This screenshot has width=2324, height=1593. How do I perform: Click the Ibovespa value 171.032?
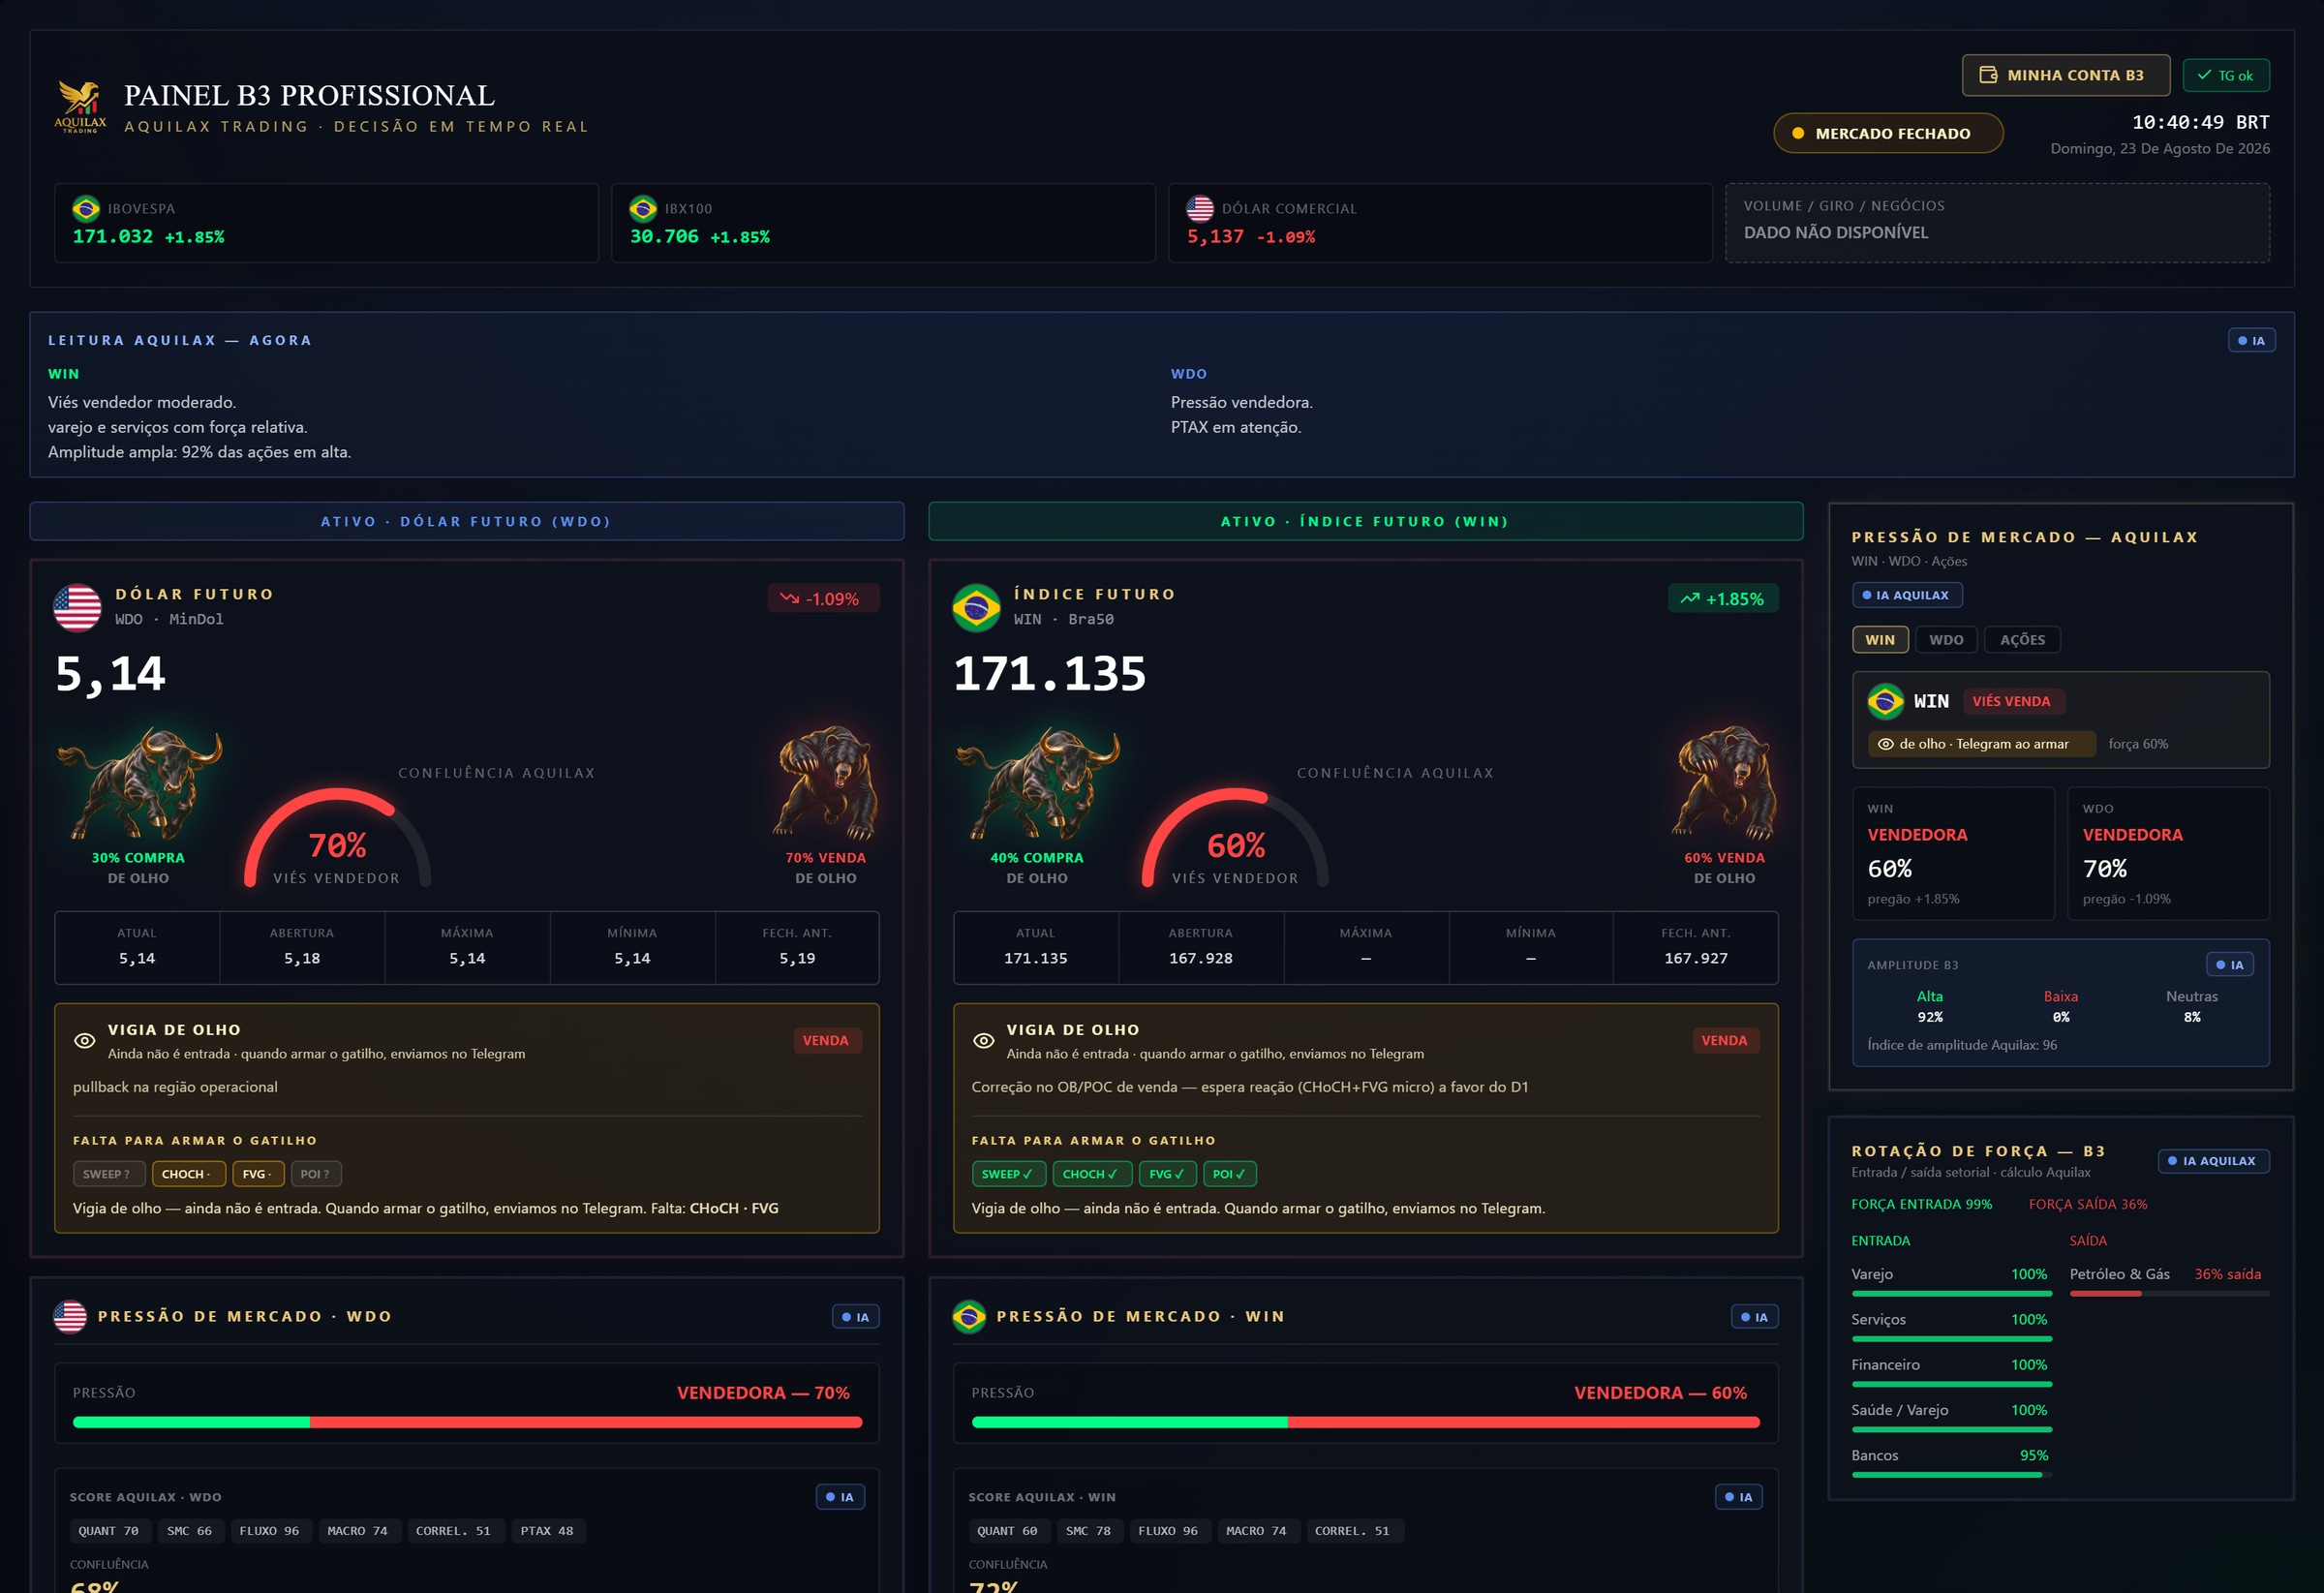point(113,236)
